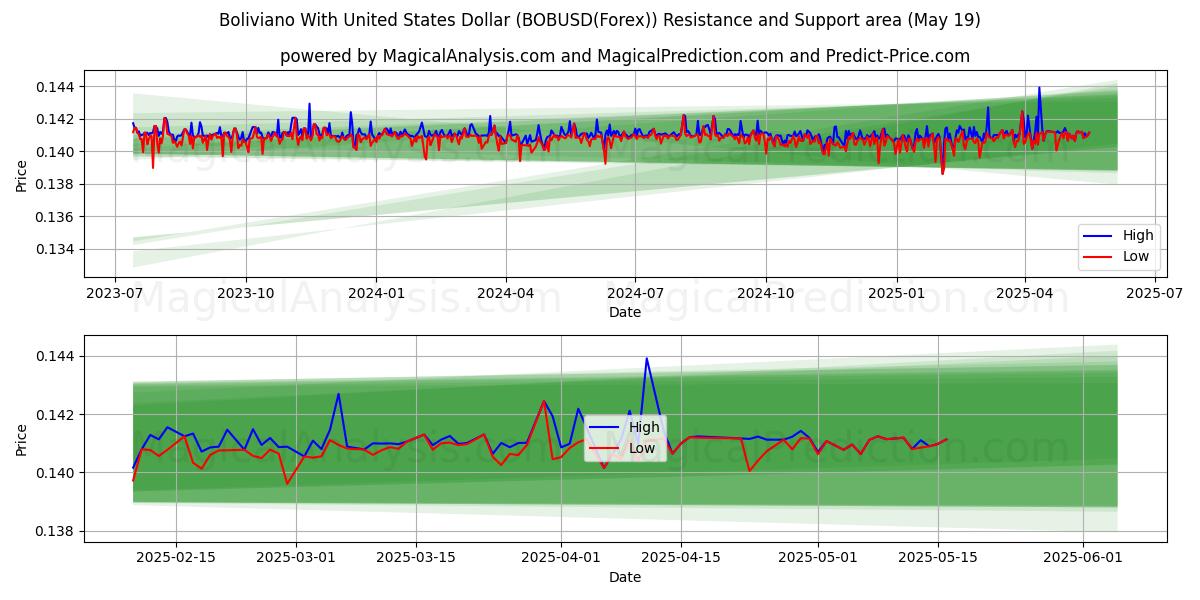Click the 2025-04 x-axis tick label

pyautogui.click(x=1025, y=293)
